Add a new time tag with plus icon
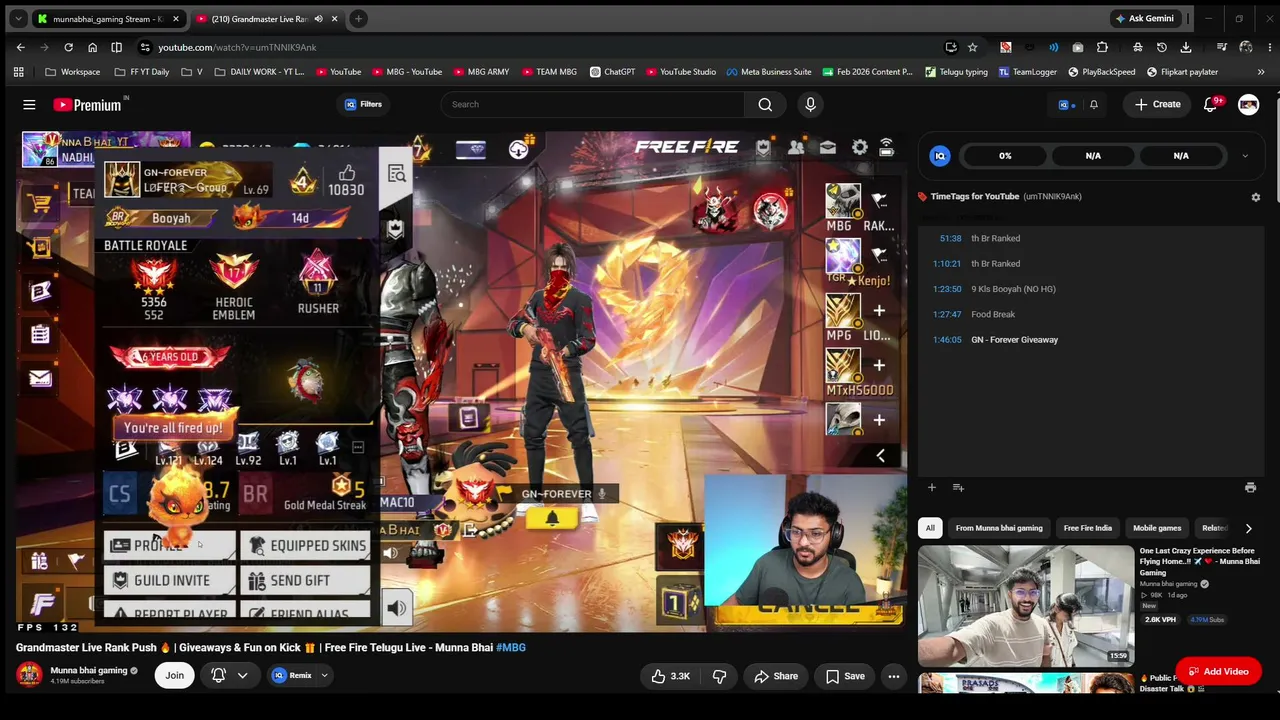The image size is (1280, 720). pyautogui.click(x=931, y=488)
